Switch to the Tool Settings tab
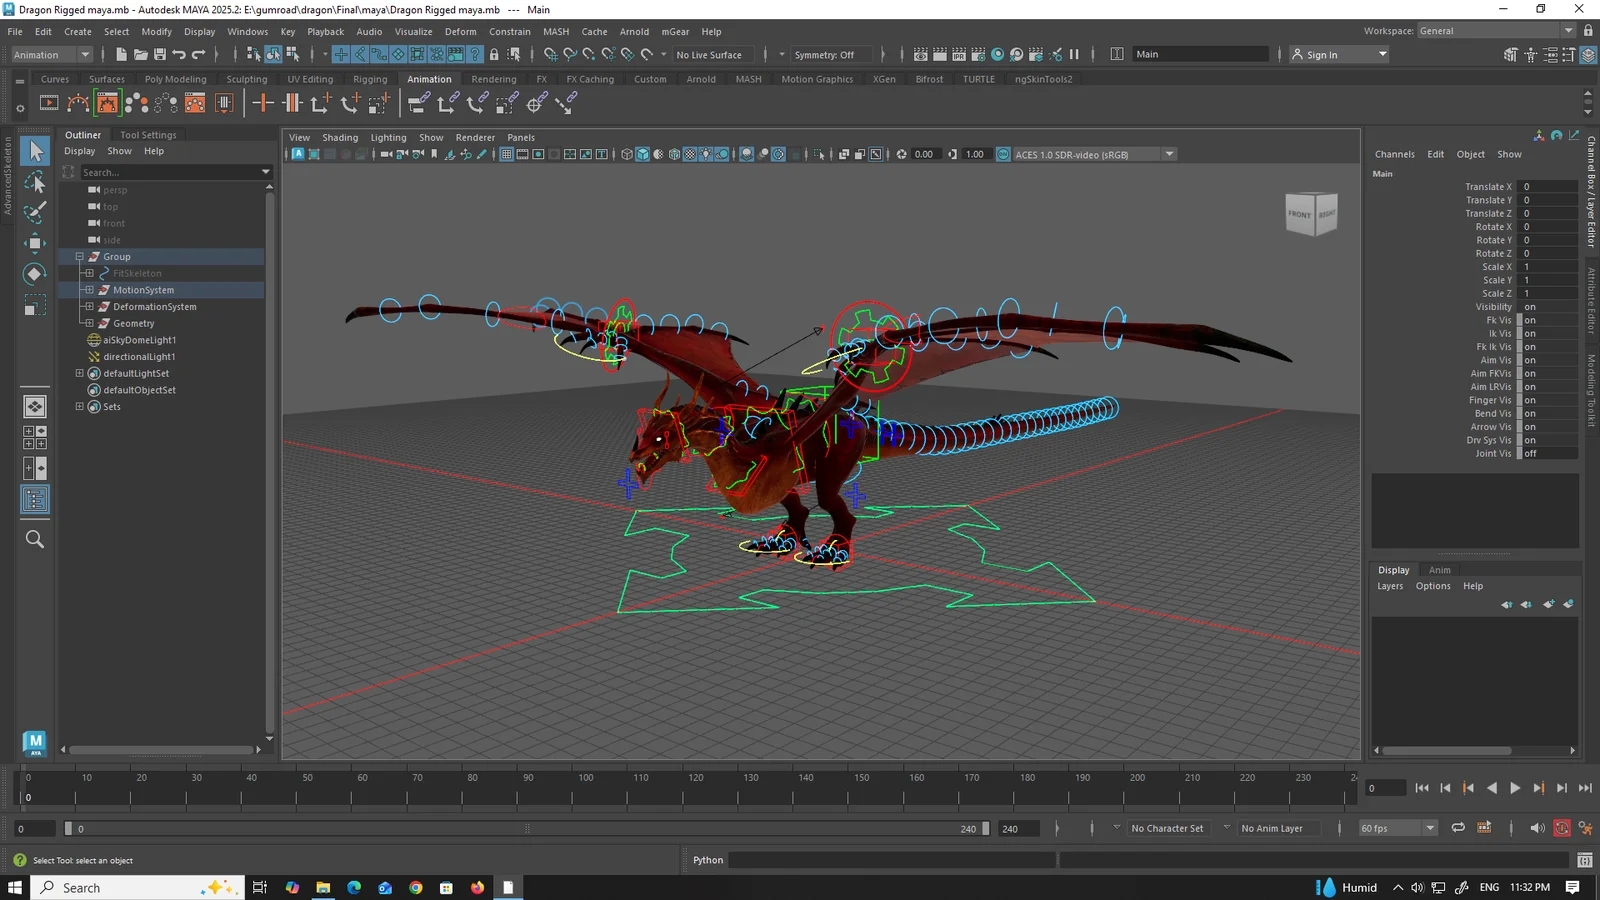1600x900 pixels. (148, 134)
